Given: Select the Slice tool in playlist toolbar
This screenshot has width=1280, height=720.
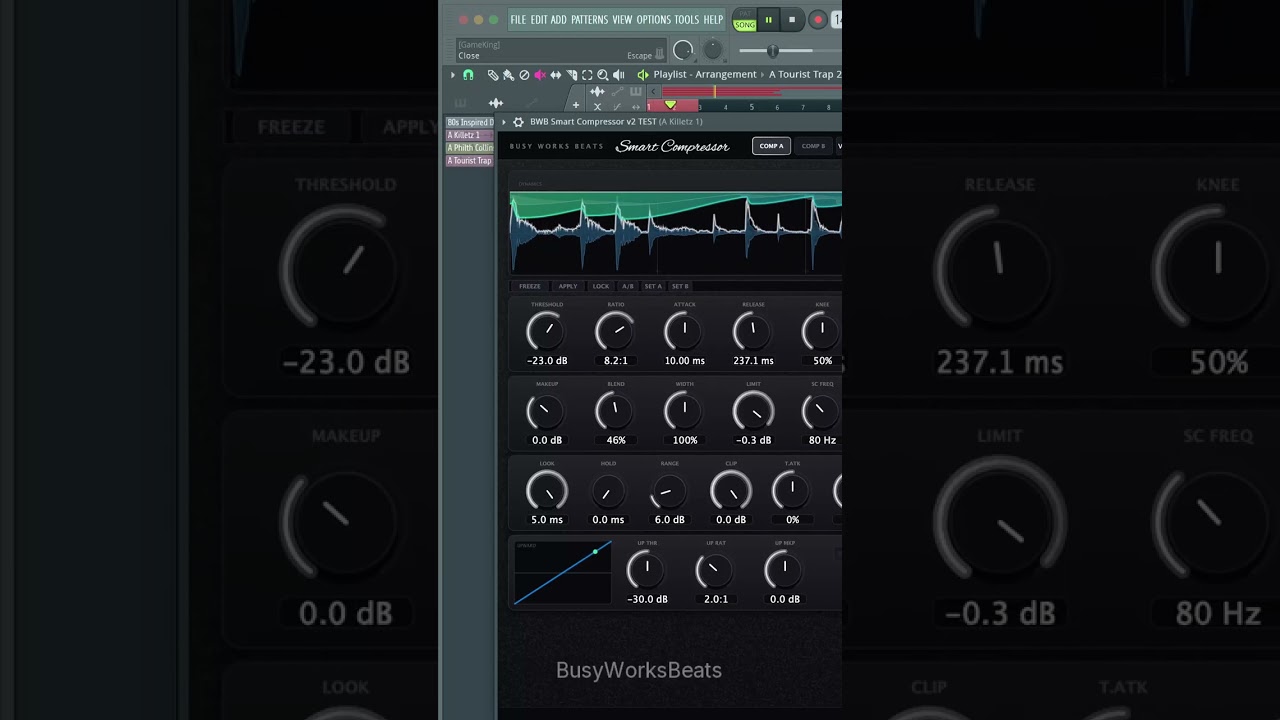Looking at the screenshot, I should tap(572, 75).
